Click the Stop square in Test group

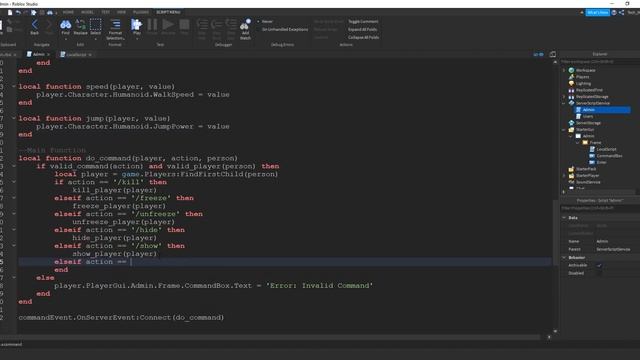click(x=184, y=25)
